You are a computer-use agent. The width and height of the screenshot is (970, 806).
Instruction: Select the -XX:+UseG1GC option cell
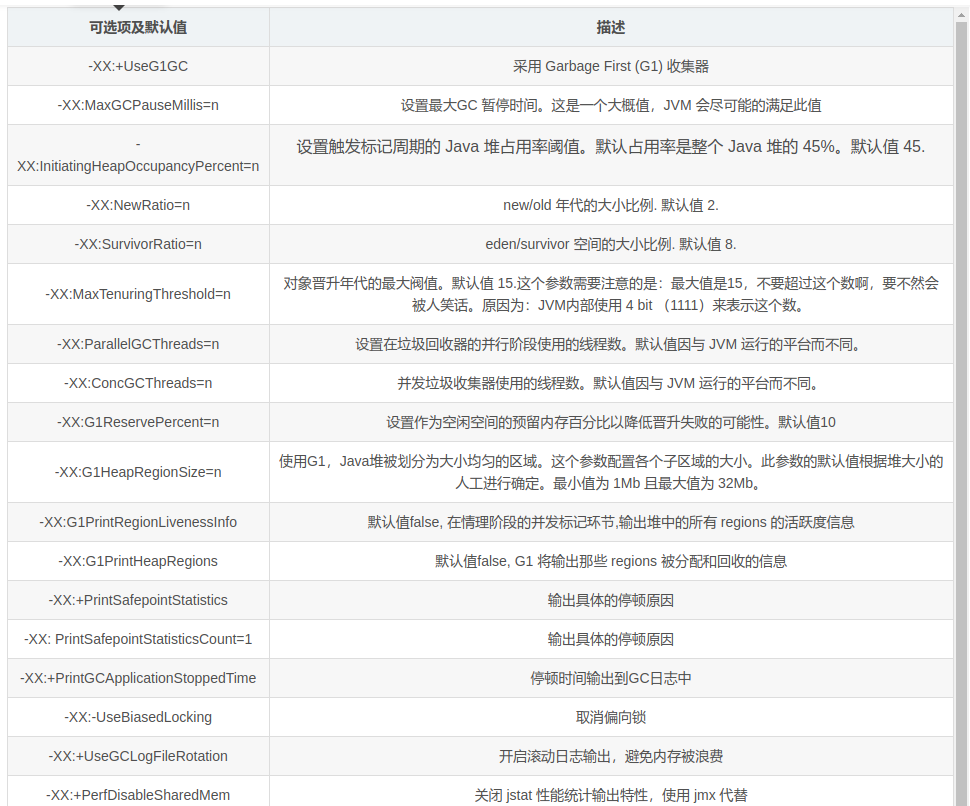coord(138,67)
